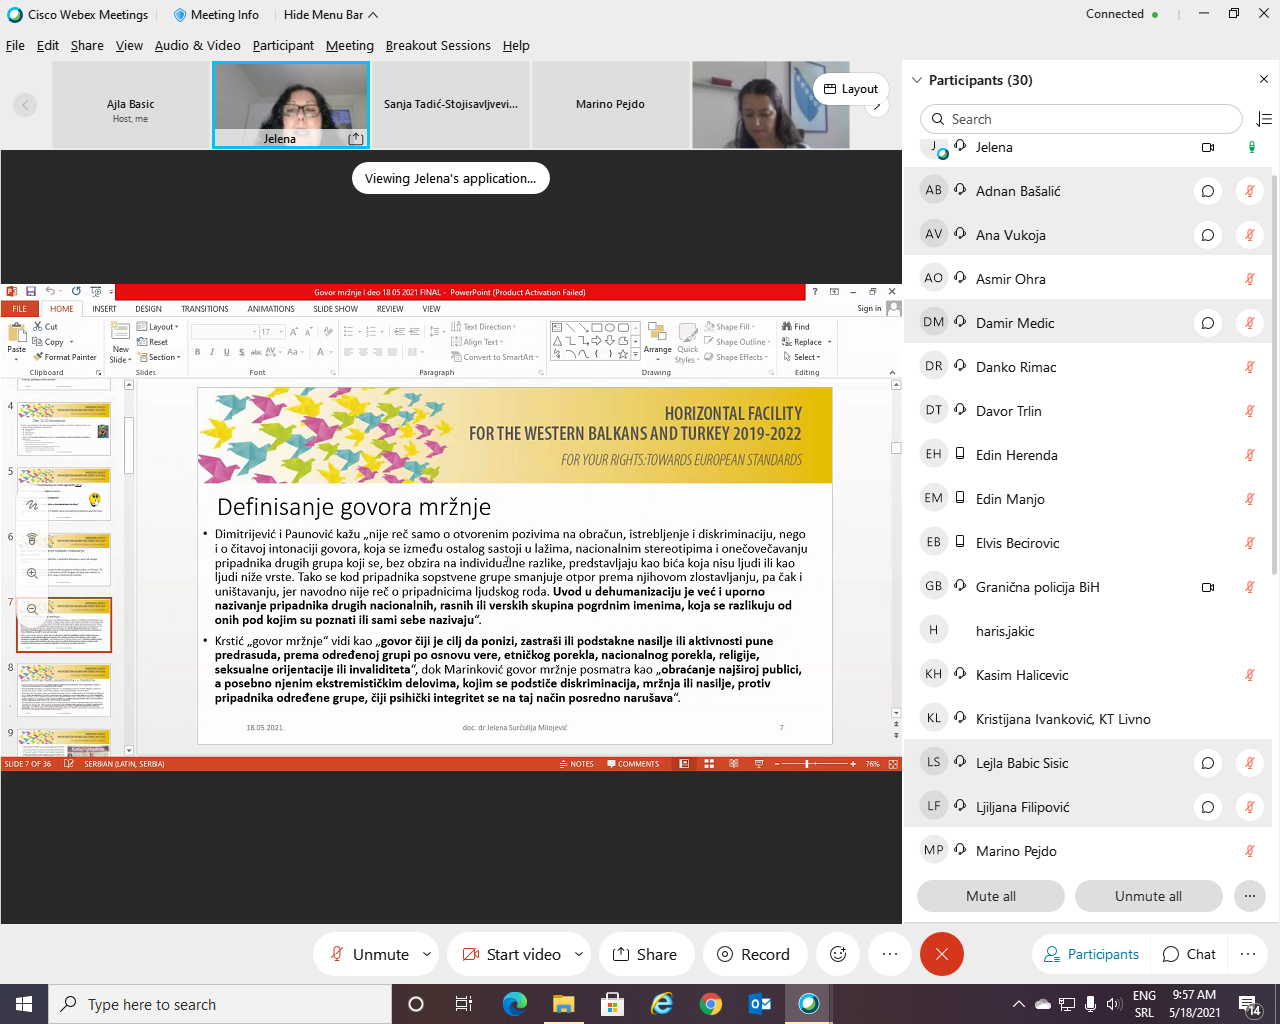The width and height of the screenshot is (1280, 1024).
Task: Expand Unmute audio options arrow
Action: 427,954
